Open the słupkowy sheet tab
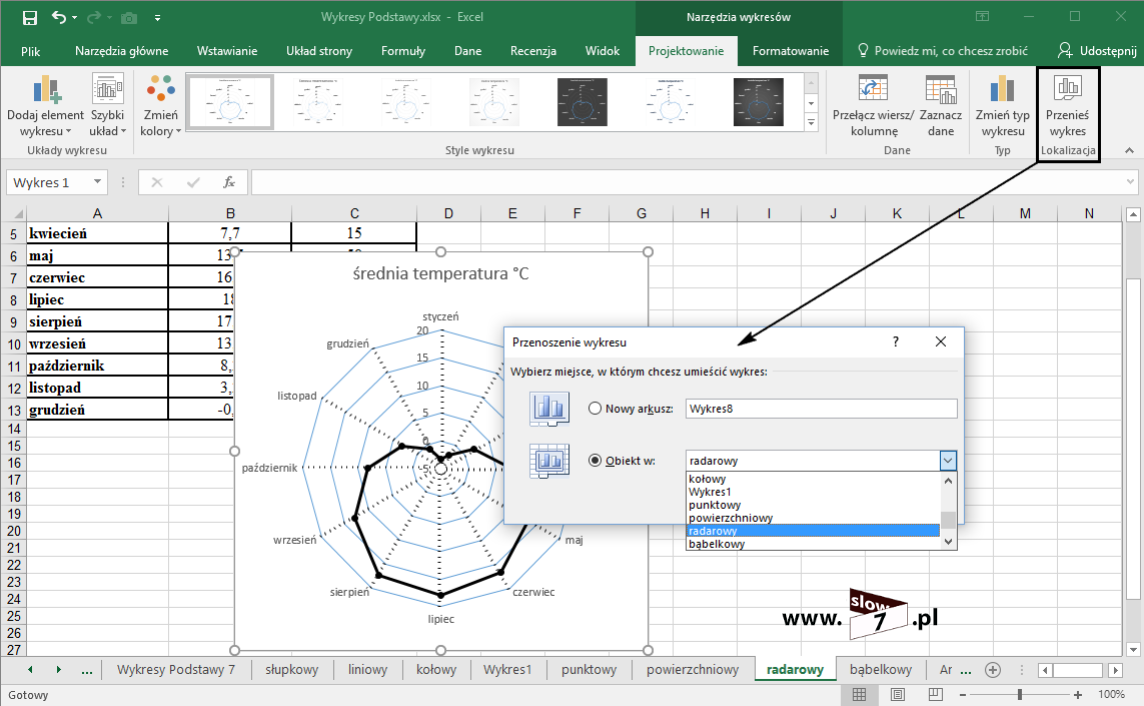The height and width of the screenshot is (706, 1144). (x=292, y=670)
